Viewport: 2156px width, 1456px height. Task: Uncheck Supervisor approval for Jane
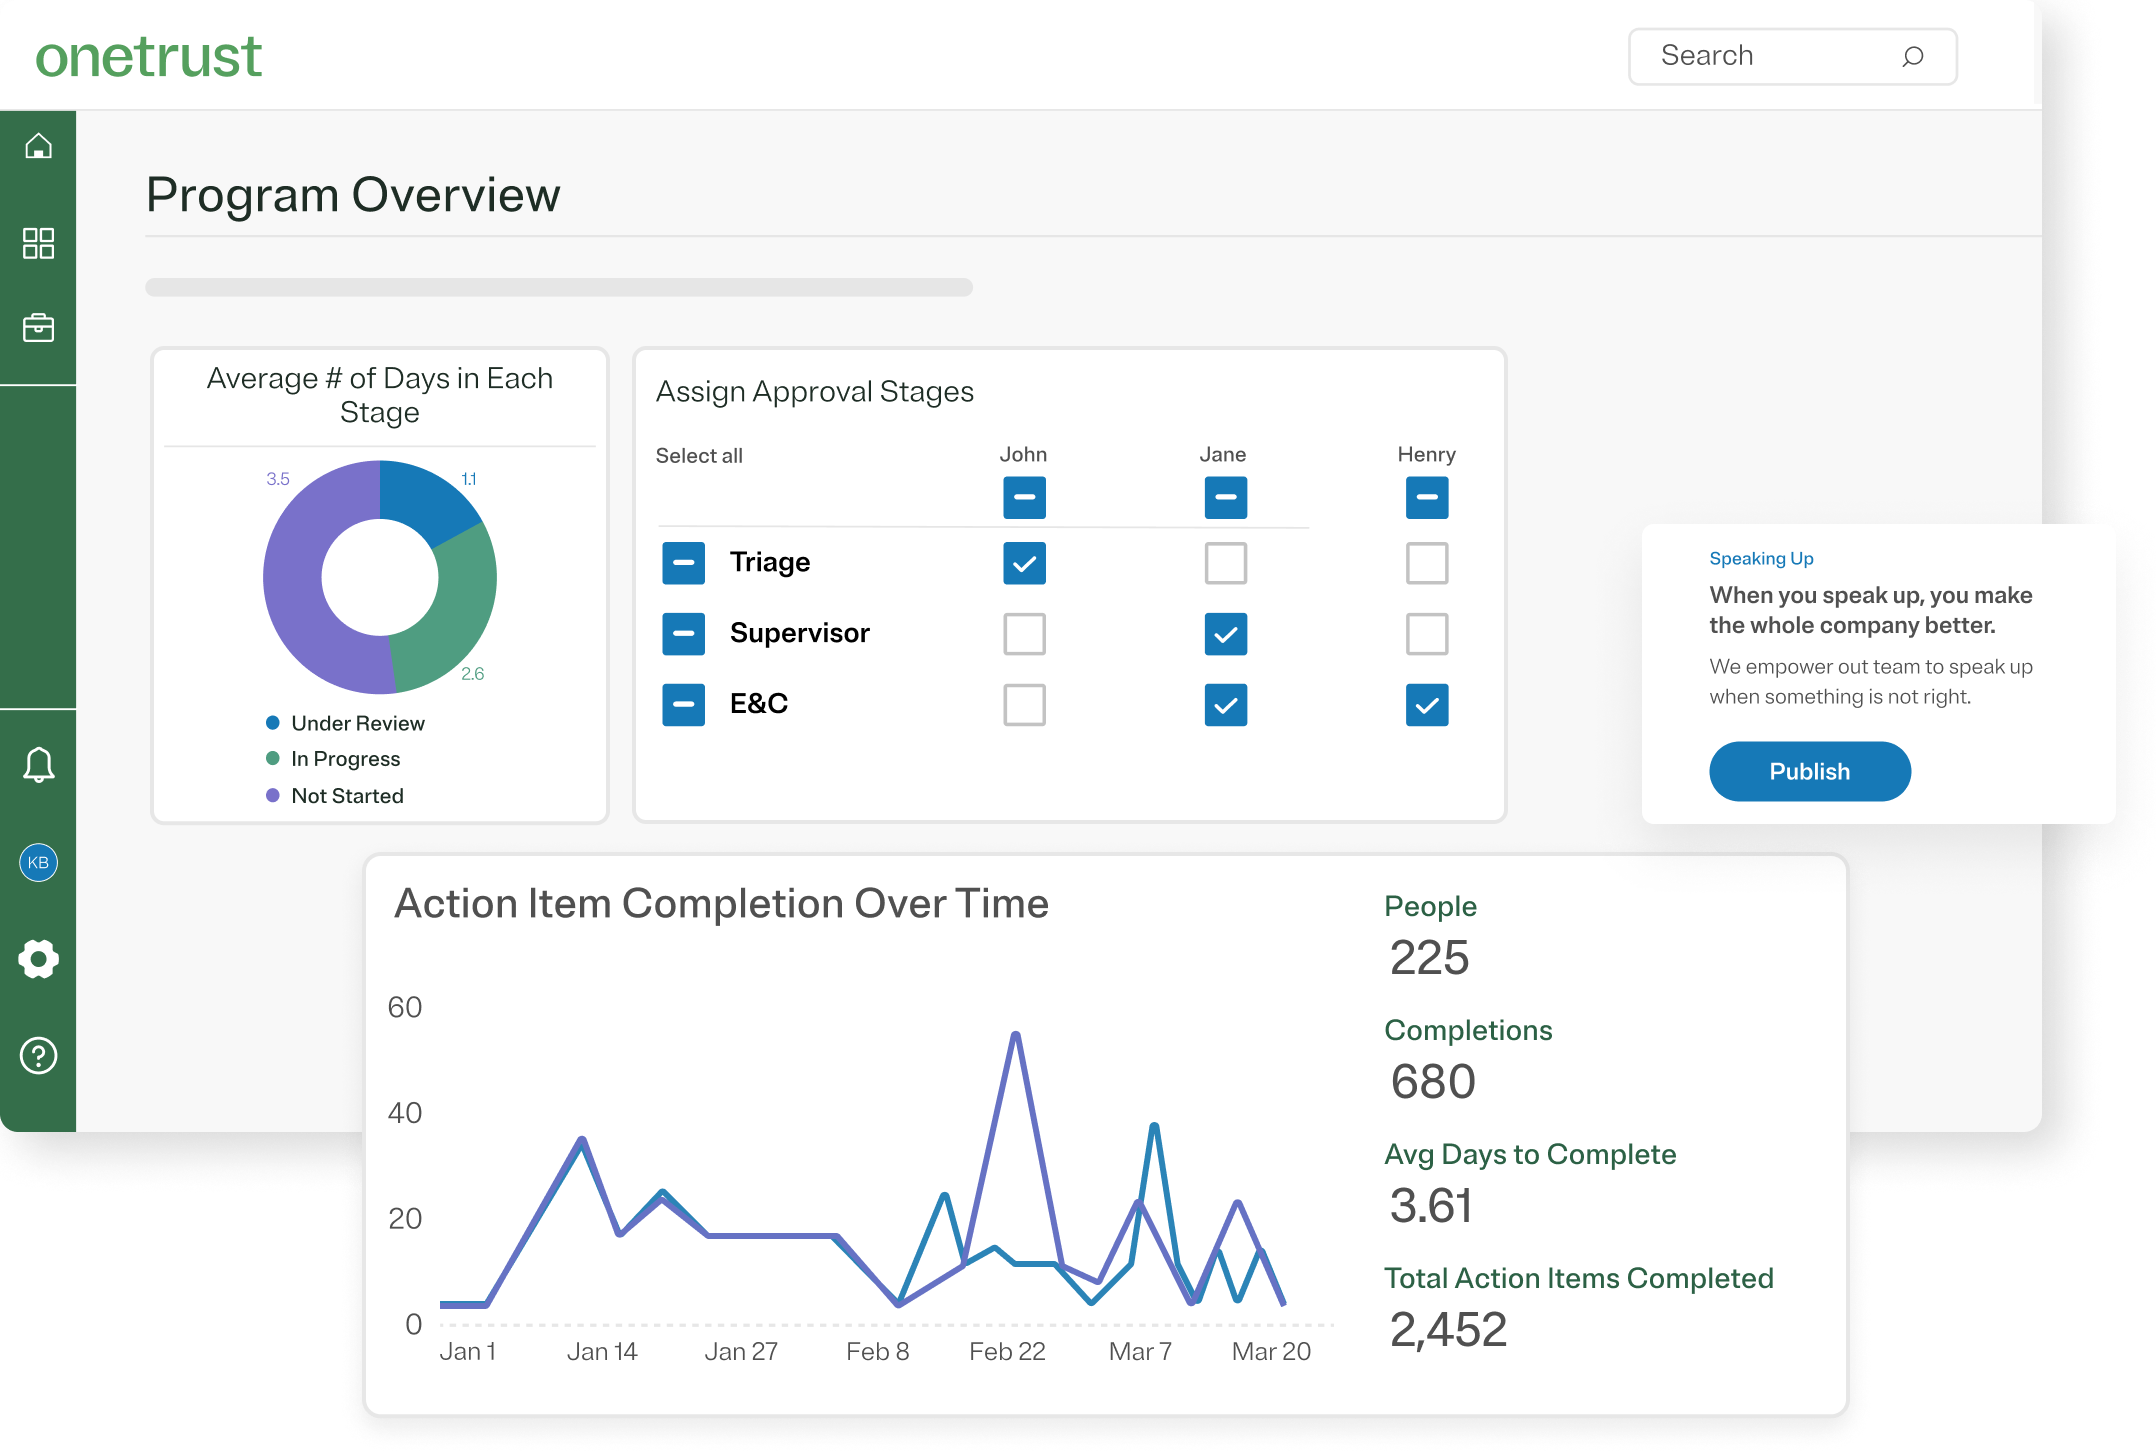point(1225,634)
